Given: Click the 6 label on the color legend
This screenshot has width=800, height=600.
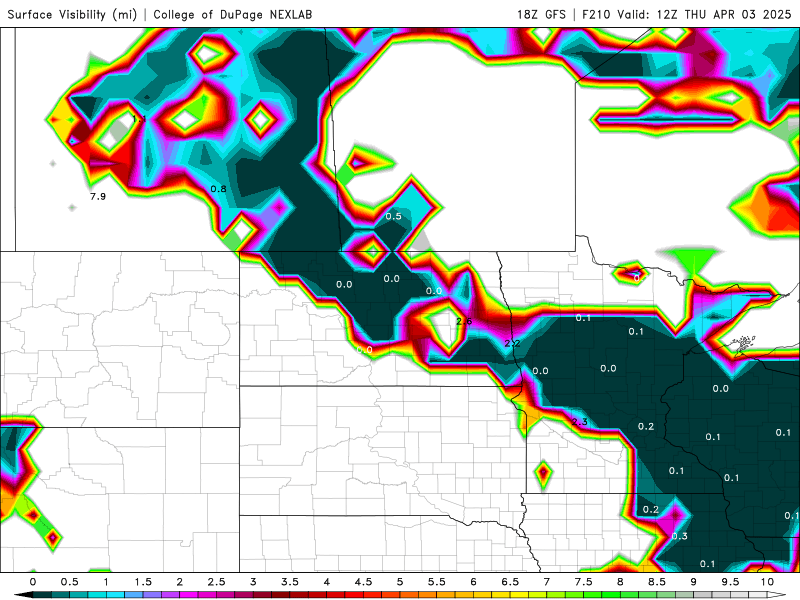Looking at the screenshot, I should pos(473,582).
